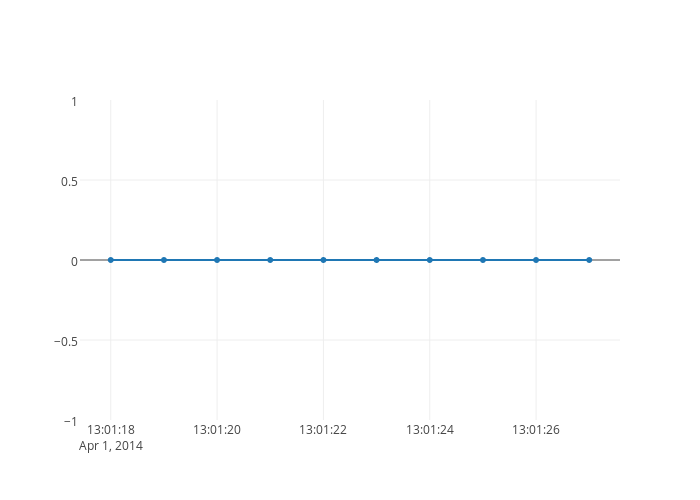This screenshot has width=700, height=500.
Task: Select the last data point at 13:01:27
Action: click(x=589, y=260)
